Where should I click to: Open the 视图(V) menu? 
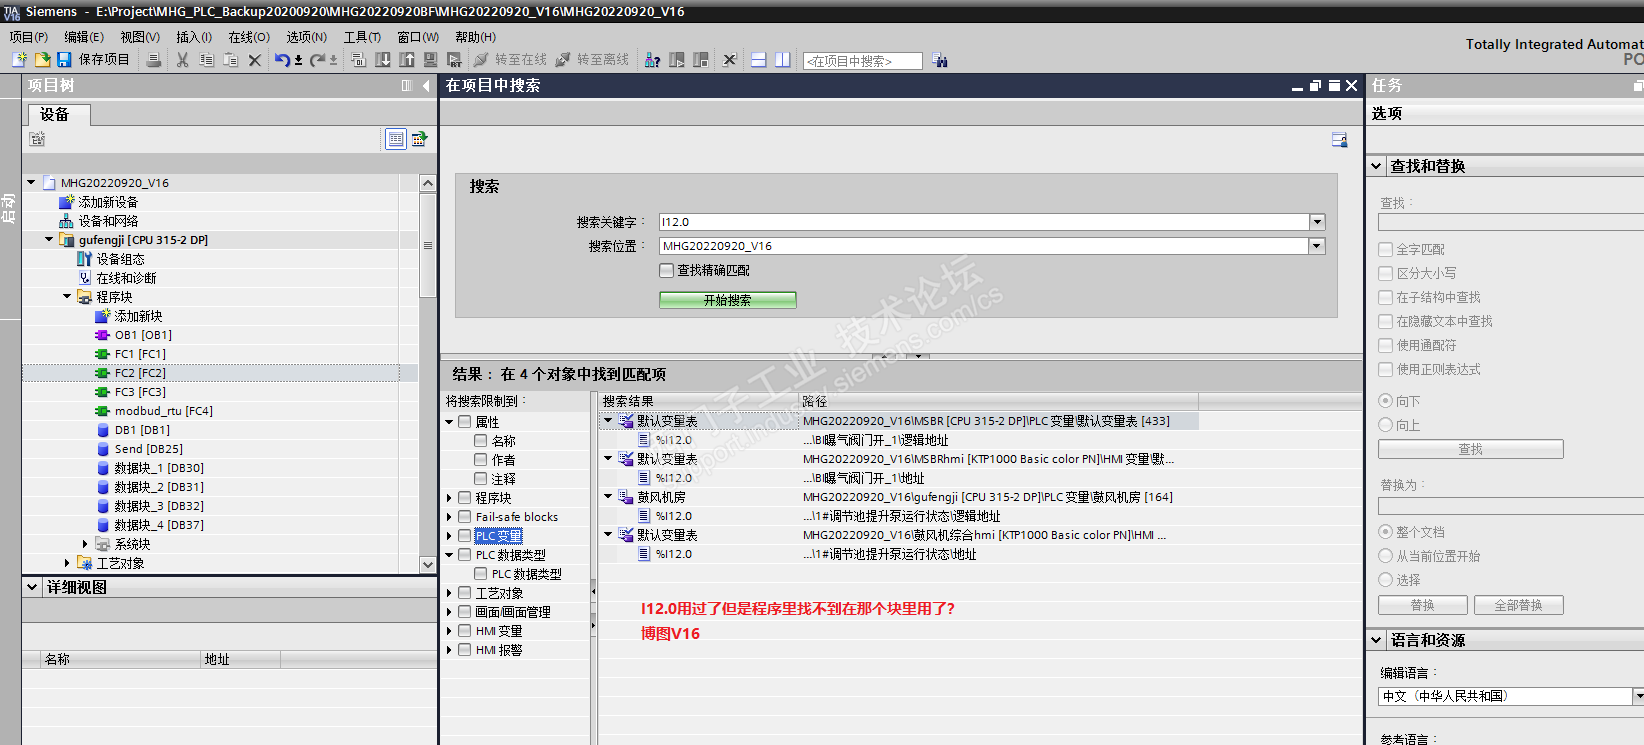point(140,37)
